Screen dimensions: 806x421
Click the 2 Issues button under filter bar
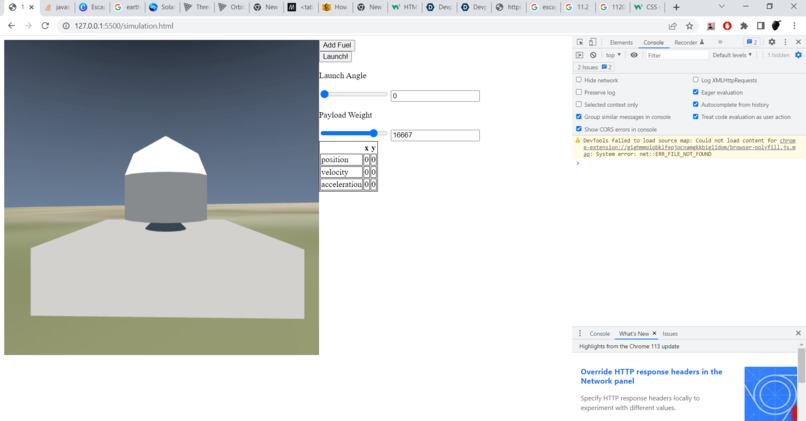click(x=594, y=67)
